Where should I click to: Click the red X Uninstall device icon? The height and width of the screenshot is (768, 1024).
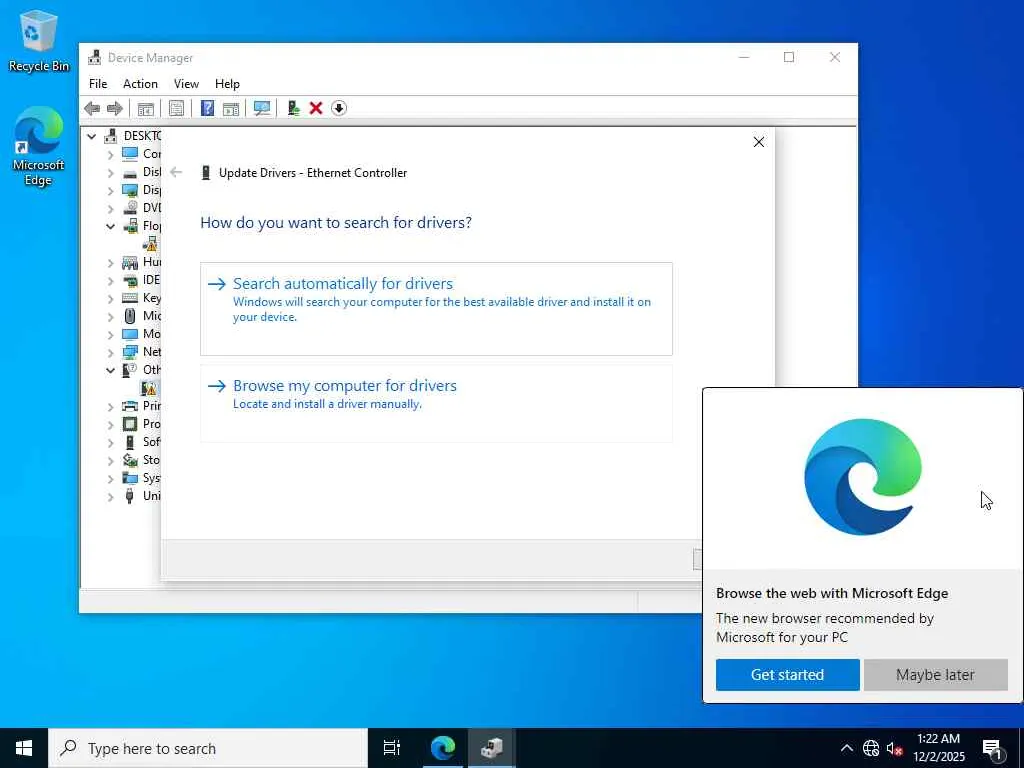tap(316, 108)
